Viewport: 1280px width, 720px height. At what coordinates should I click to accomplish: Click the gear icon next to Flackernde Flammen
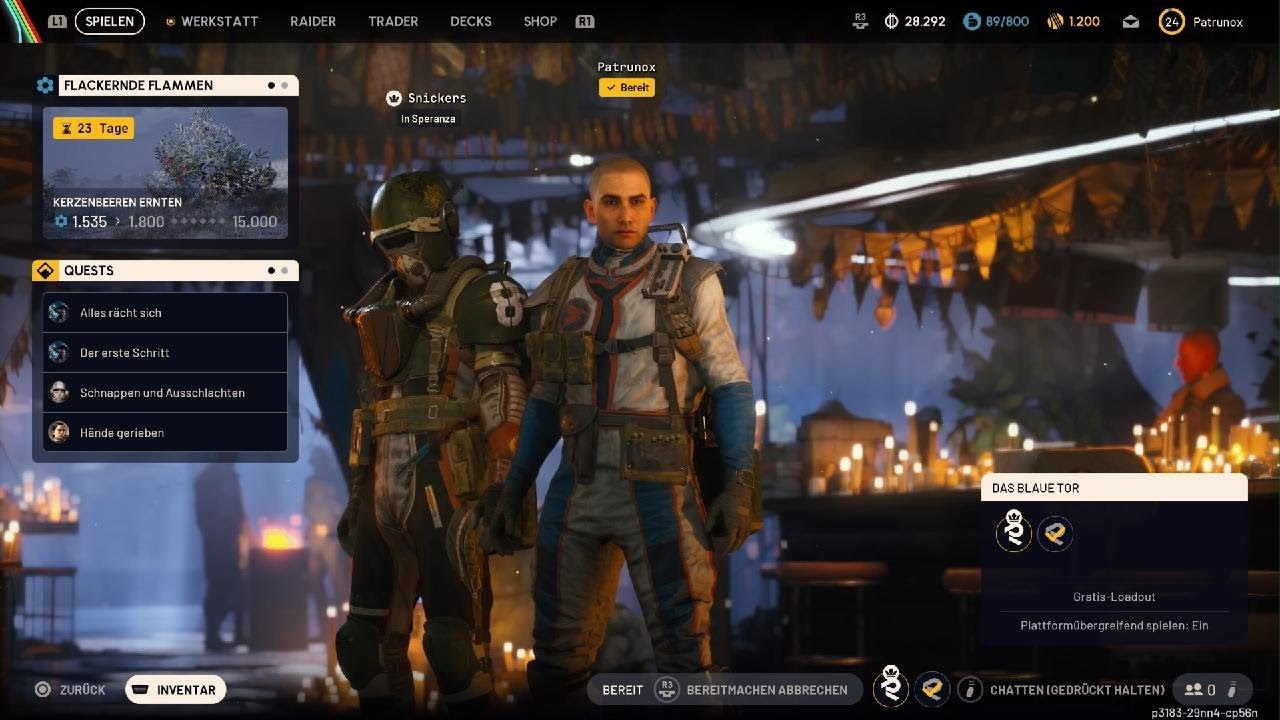tap(45, 86)
